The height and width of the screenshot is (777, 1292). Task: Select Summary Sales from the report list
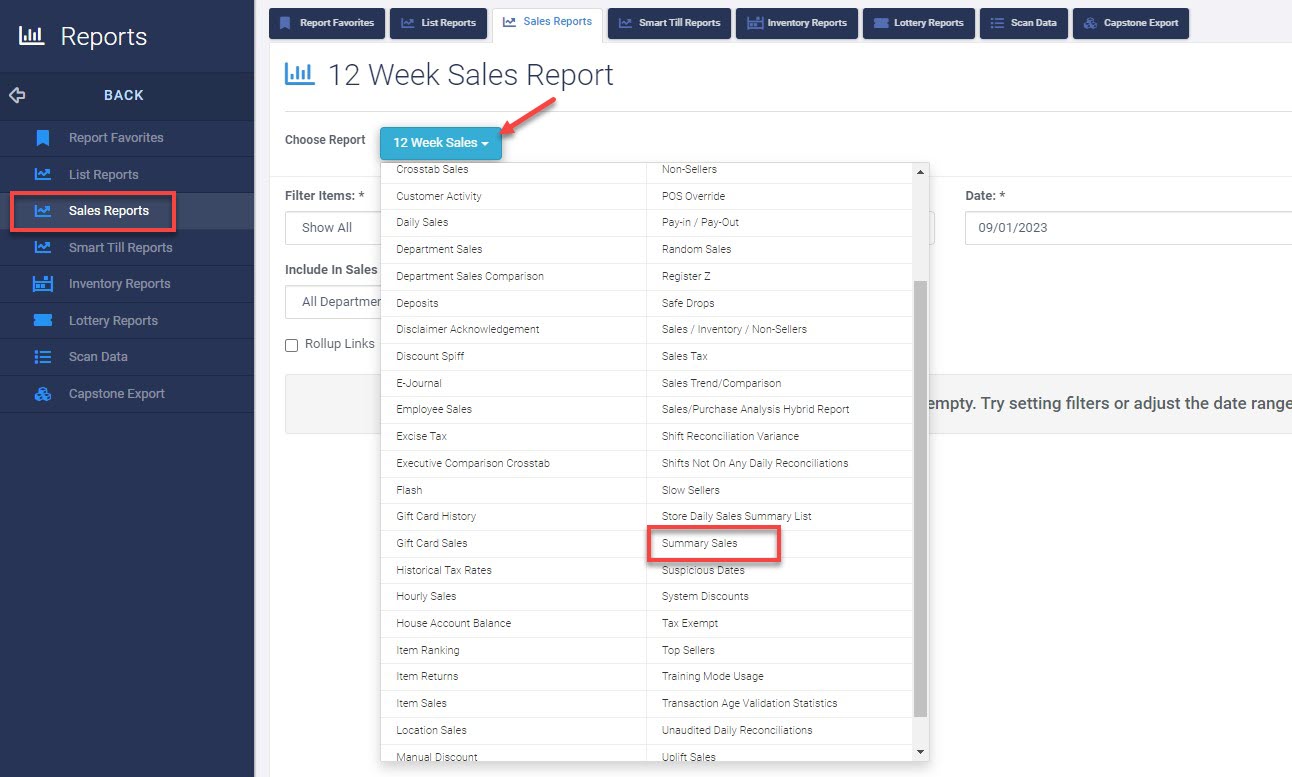pyautogui.click(x=700, y=543)
